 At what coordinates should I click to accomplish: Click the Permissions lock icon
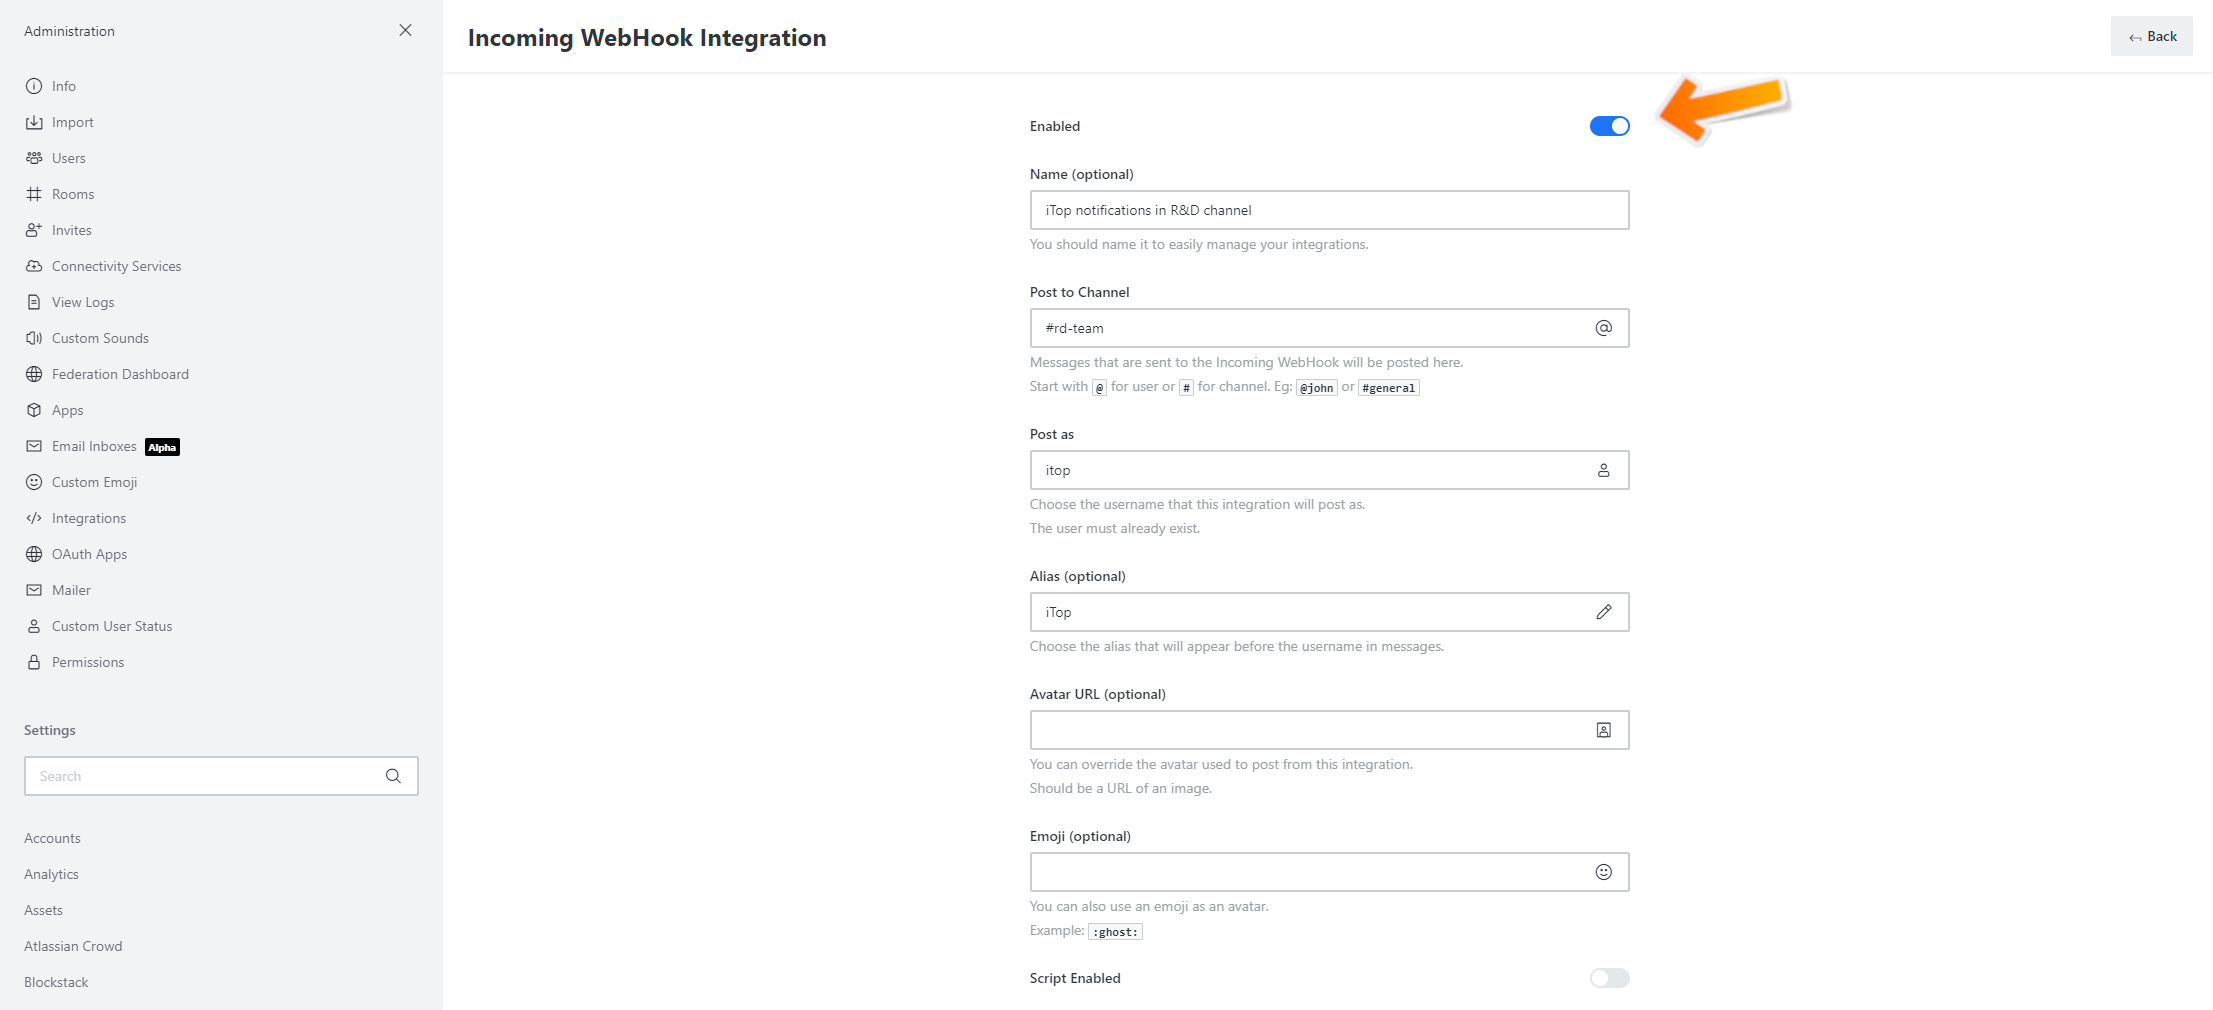click(x=34, y=662)
